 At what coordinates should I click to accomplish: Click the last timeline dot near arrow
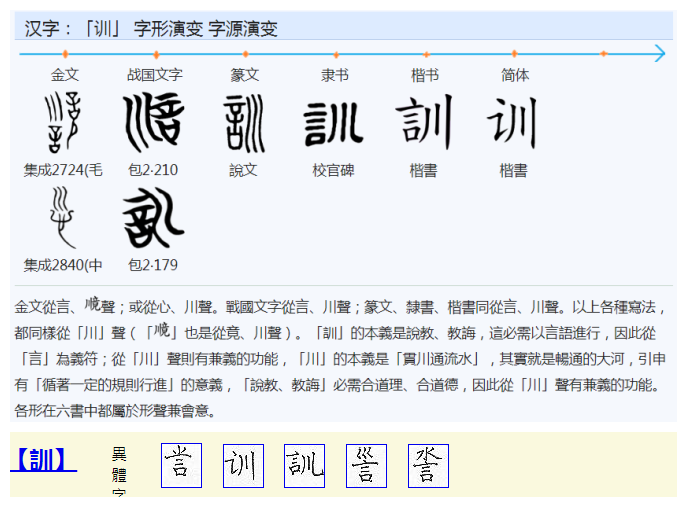(x=603, y=53)
